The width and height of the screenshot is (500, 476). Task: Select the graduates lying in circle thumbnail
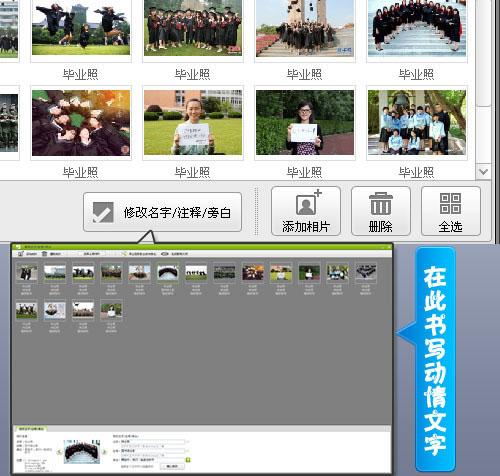point(81,123)
